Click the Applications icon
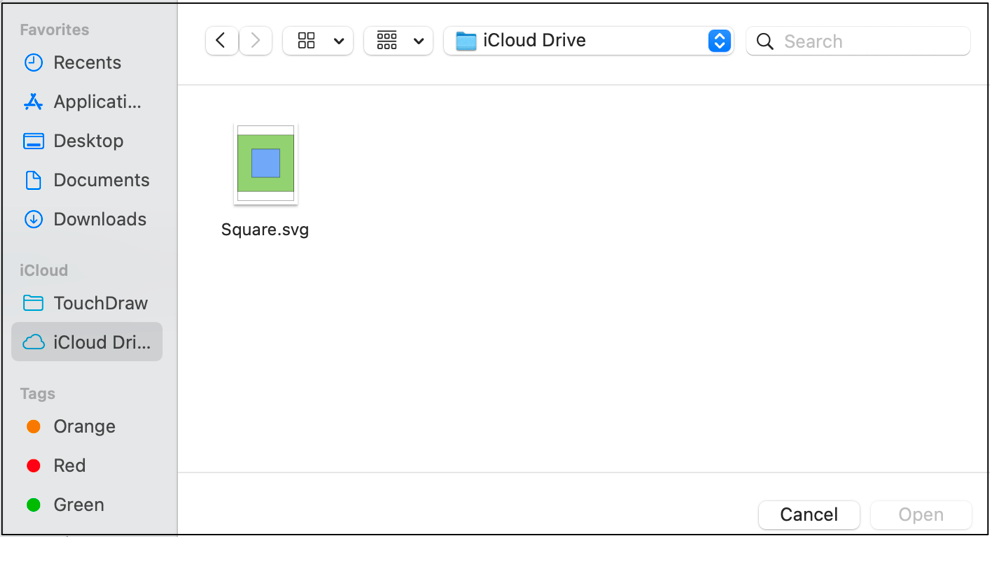Viewport: 990px width, 578px height. pyautogui.click(x=33, y=102)
